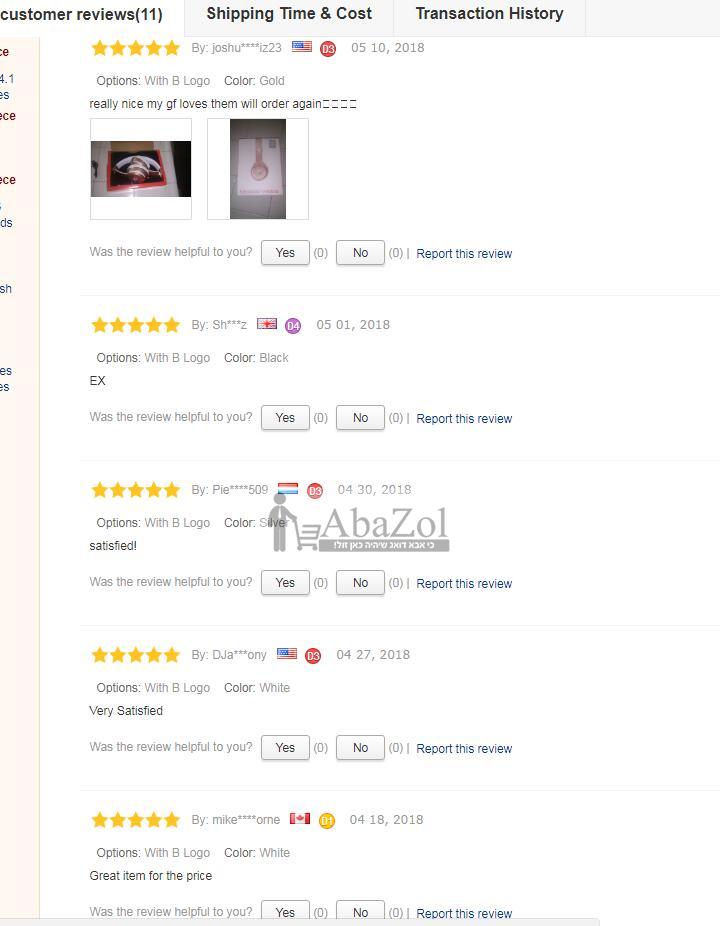The height and width of the screenshot is (926, 720).
Task: Vote Yes on Pie****509's satisfied review
Action: coord(285,583)
